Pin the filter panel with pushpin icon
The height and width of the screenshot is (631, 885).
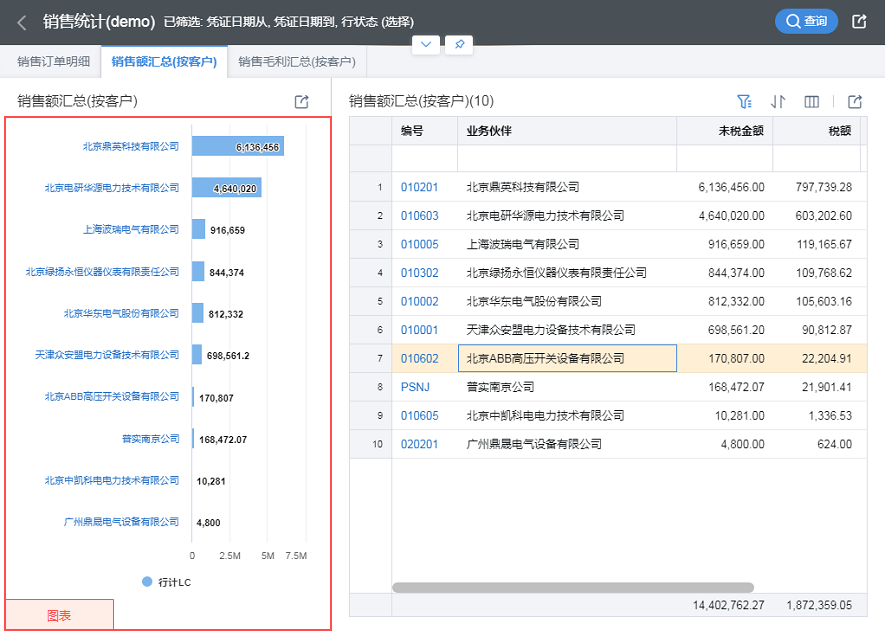[458, 45]
